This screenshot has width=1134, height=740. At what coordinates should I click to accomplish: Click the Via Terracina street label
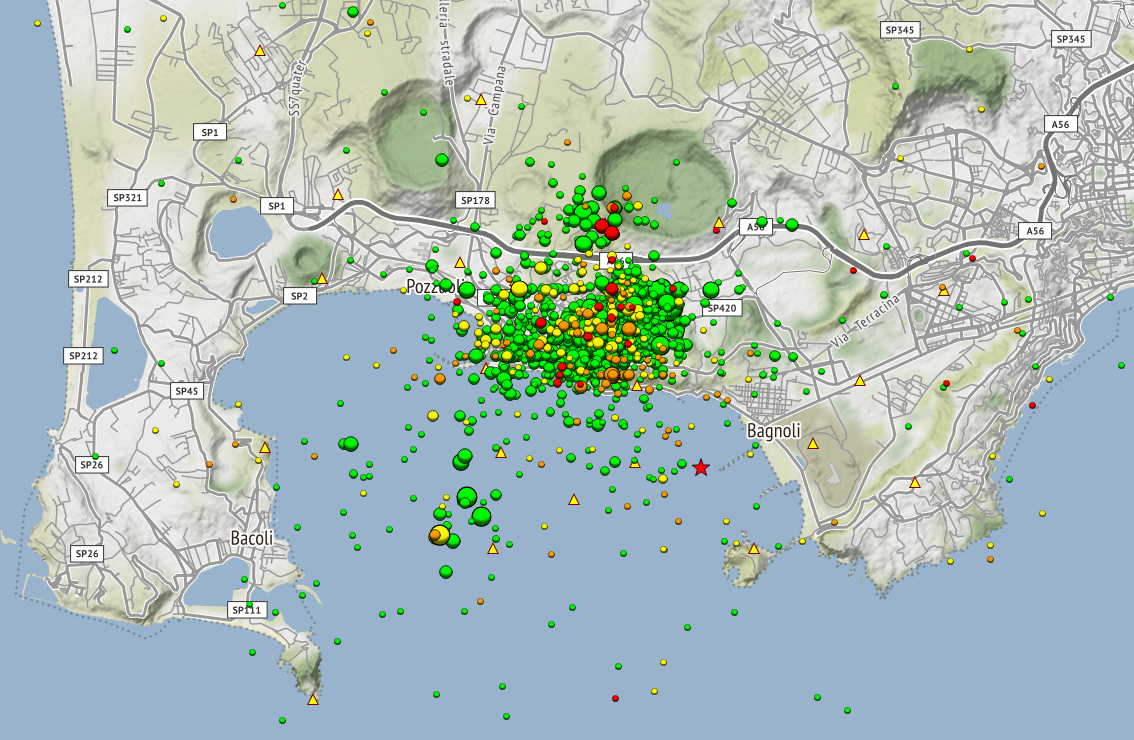866,320
